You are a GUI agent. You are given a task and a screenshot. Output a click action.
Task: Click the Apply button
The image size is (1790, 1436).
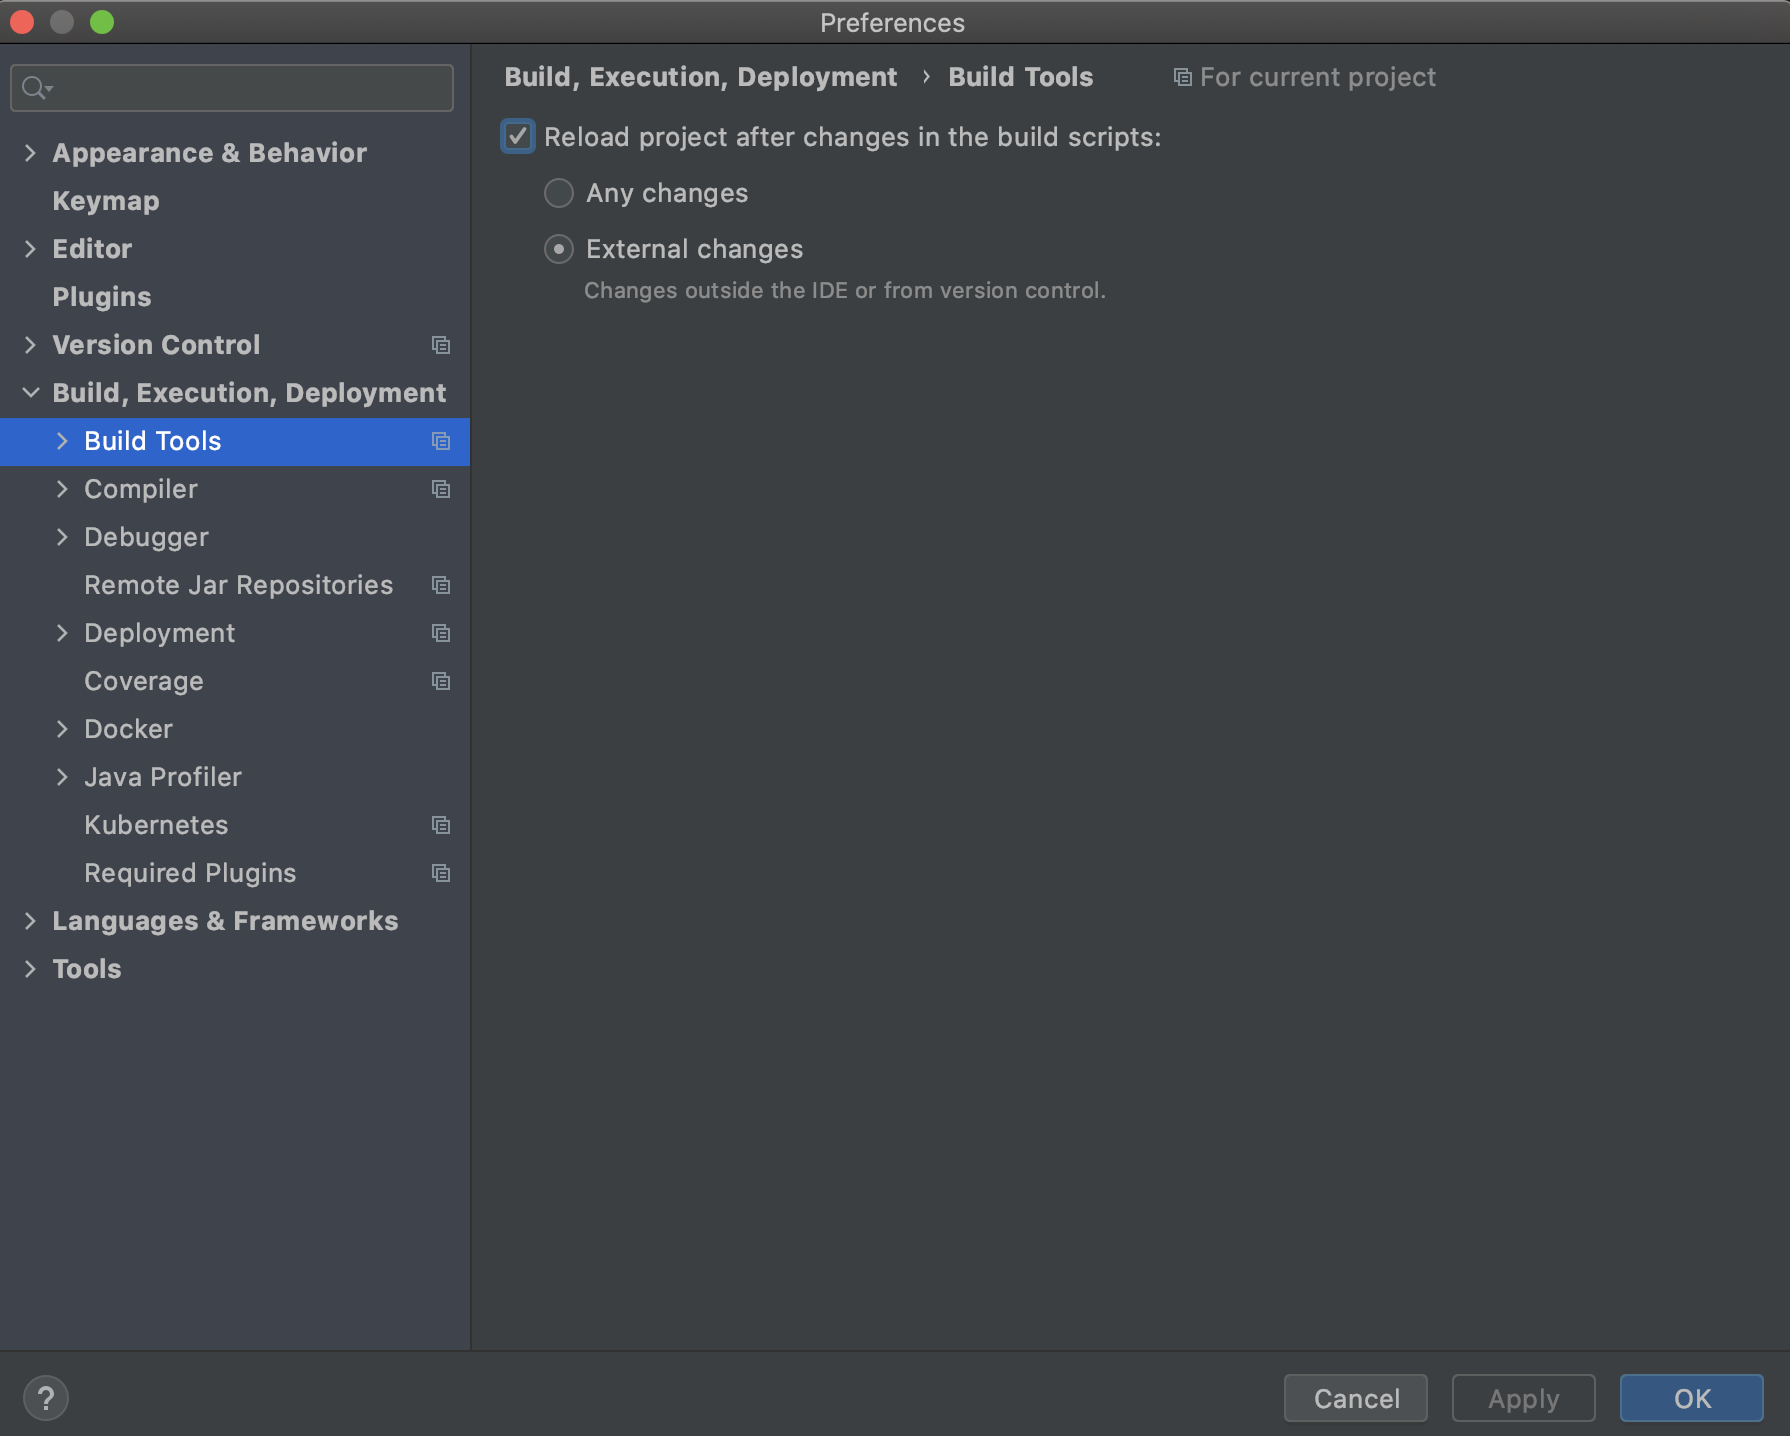1524,1398
